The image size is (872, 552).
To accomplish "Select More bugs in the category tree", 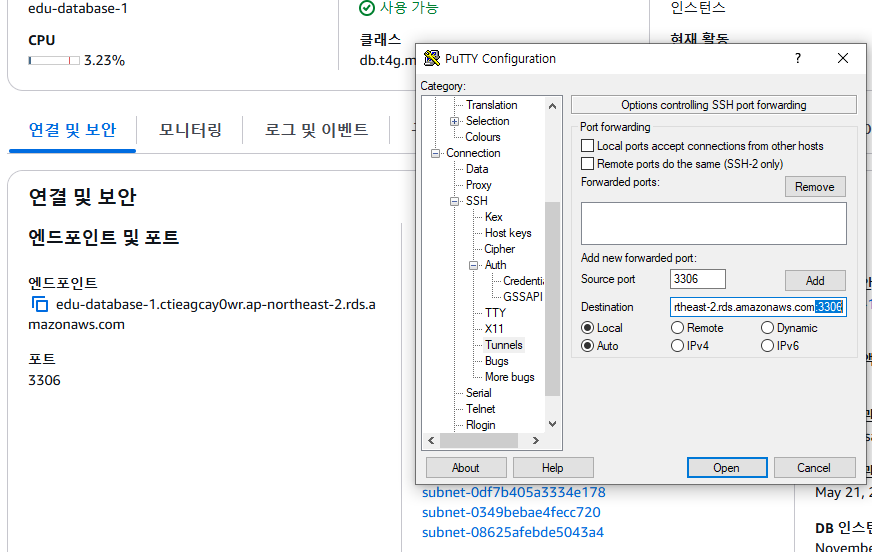I will click(509, 377).
